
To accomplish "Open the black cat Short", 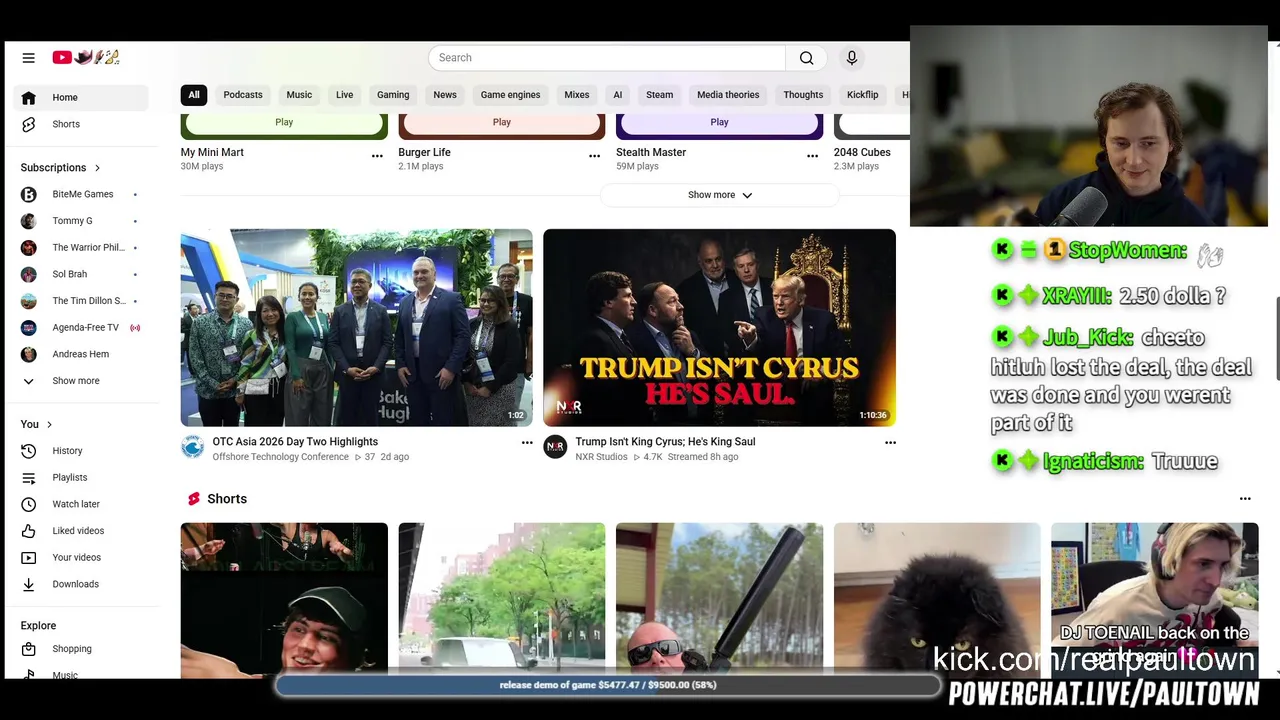I will tap(937, 600).
